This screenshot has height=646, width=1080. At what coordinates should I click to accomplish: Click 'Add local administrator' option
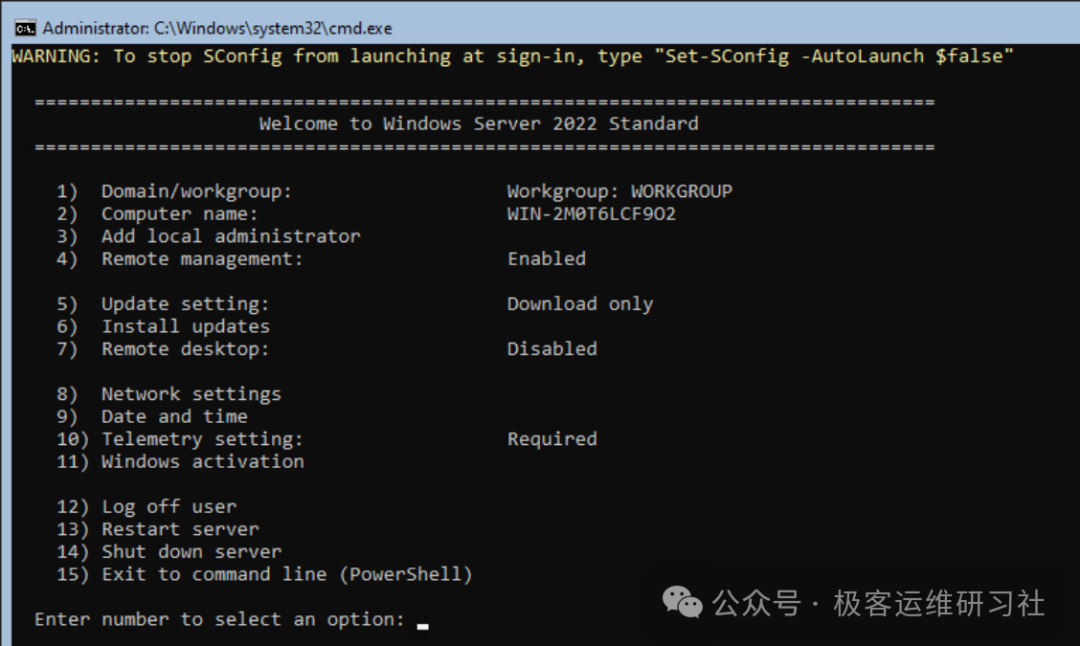click(x=230, y=236)
